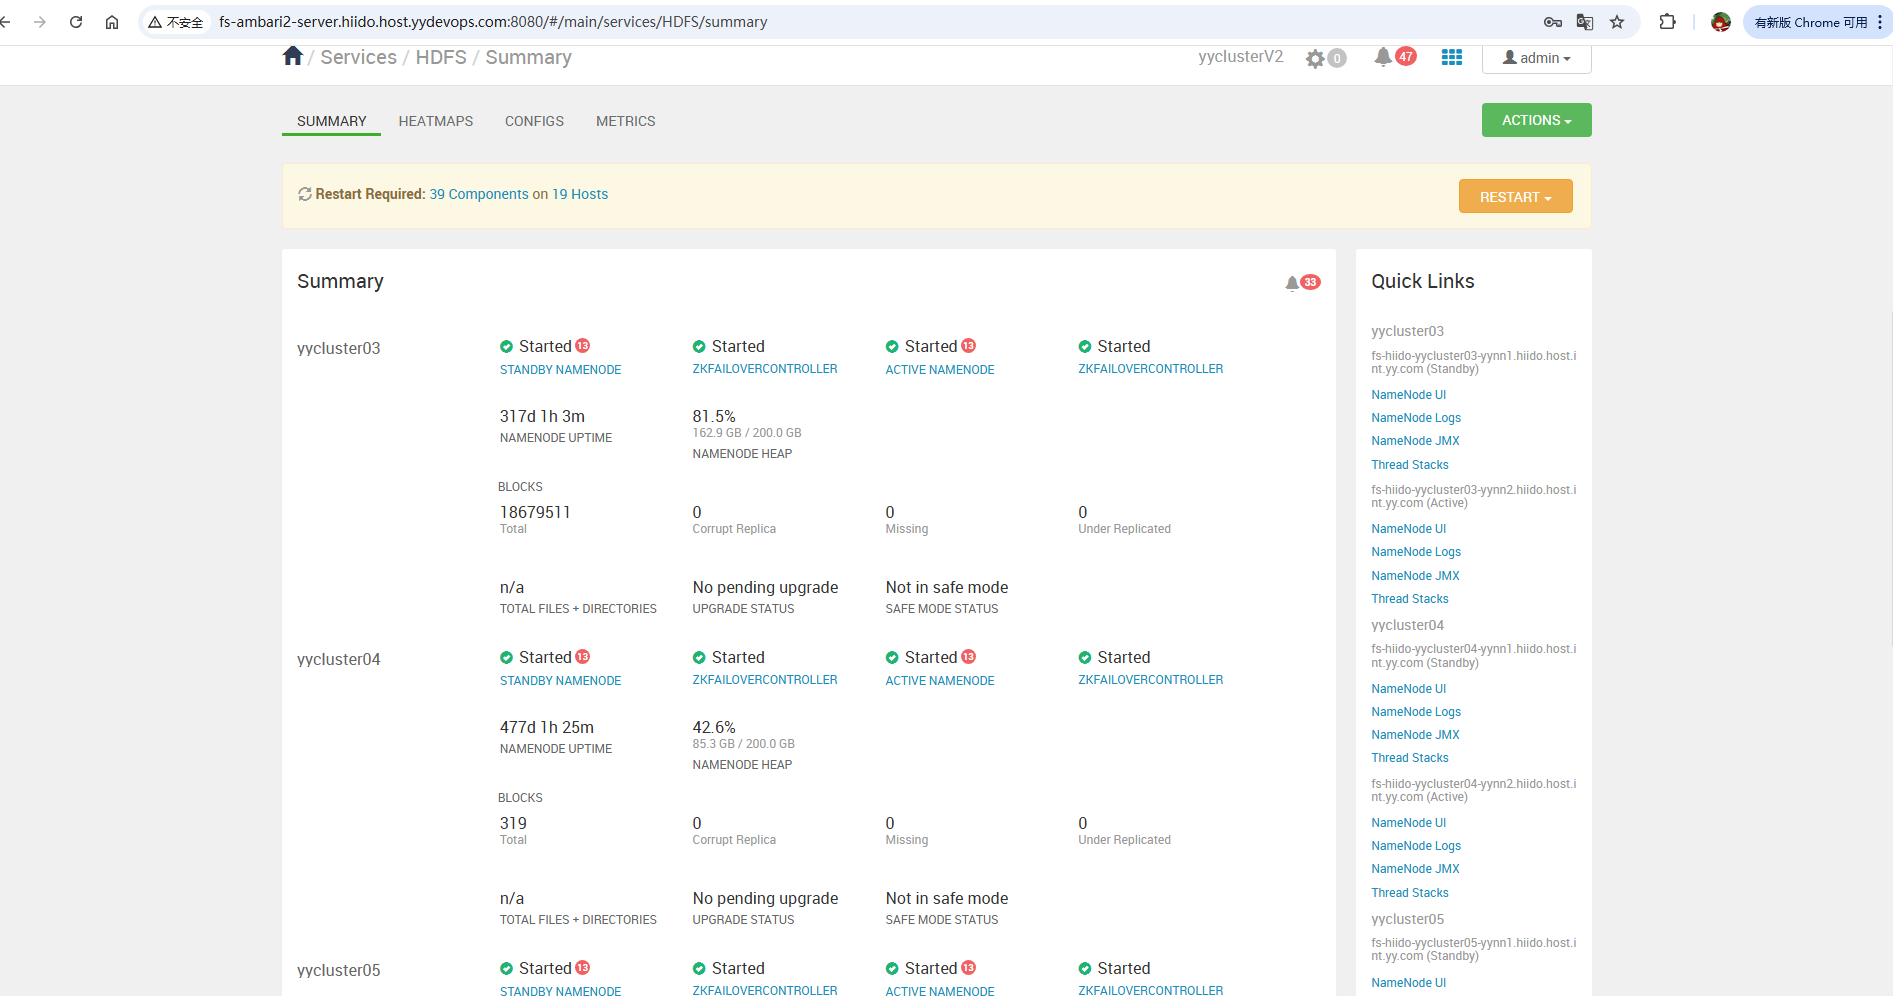This screenshot has height=996, width=1893.
Task: Expand the RESTART dropdown
Action: pos(1515,197)
